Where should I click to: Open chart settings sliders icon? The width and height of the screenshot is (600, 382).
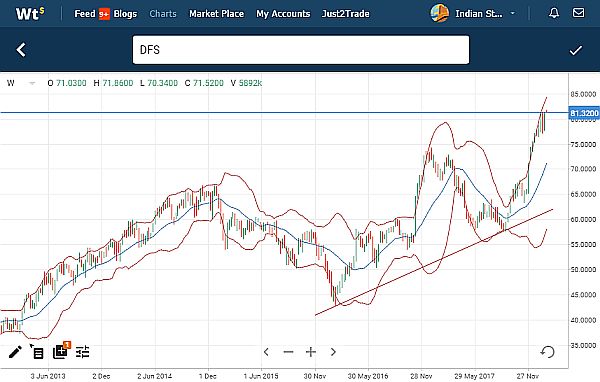(82, 352)
